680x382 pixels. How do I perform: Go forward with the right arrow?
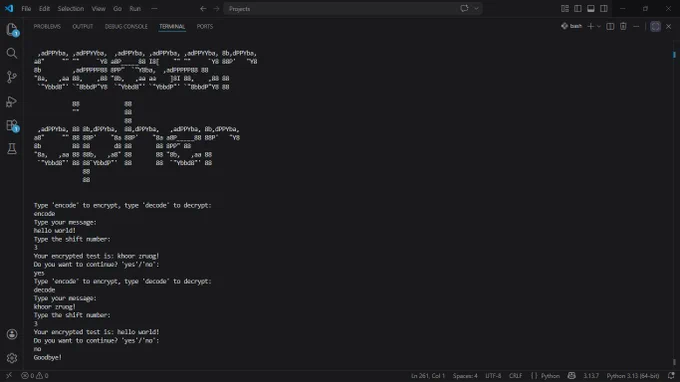(x=216, y=9)
